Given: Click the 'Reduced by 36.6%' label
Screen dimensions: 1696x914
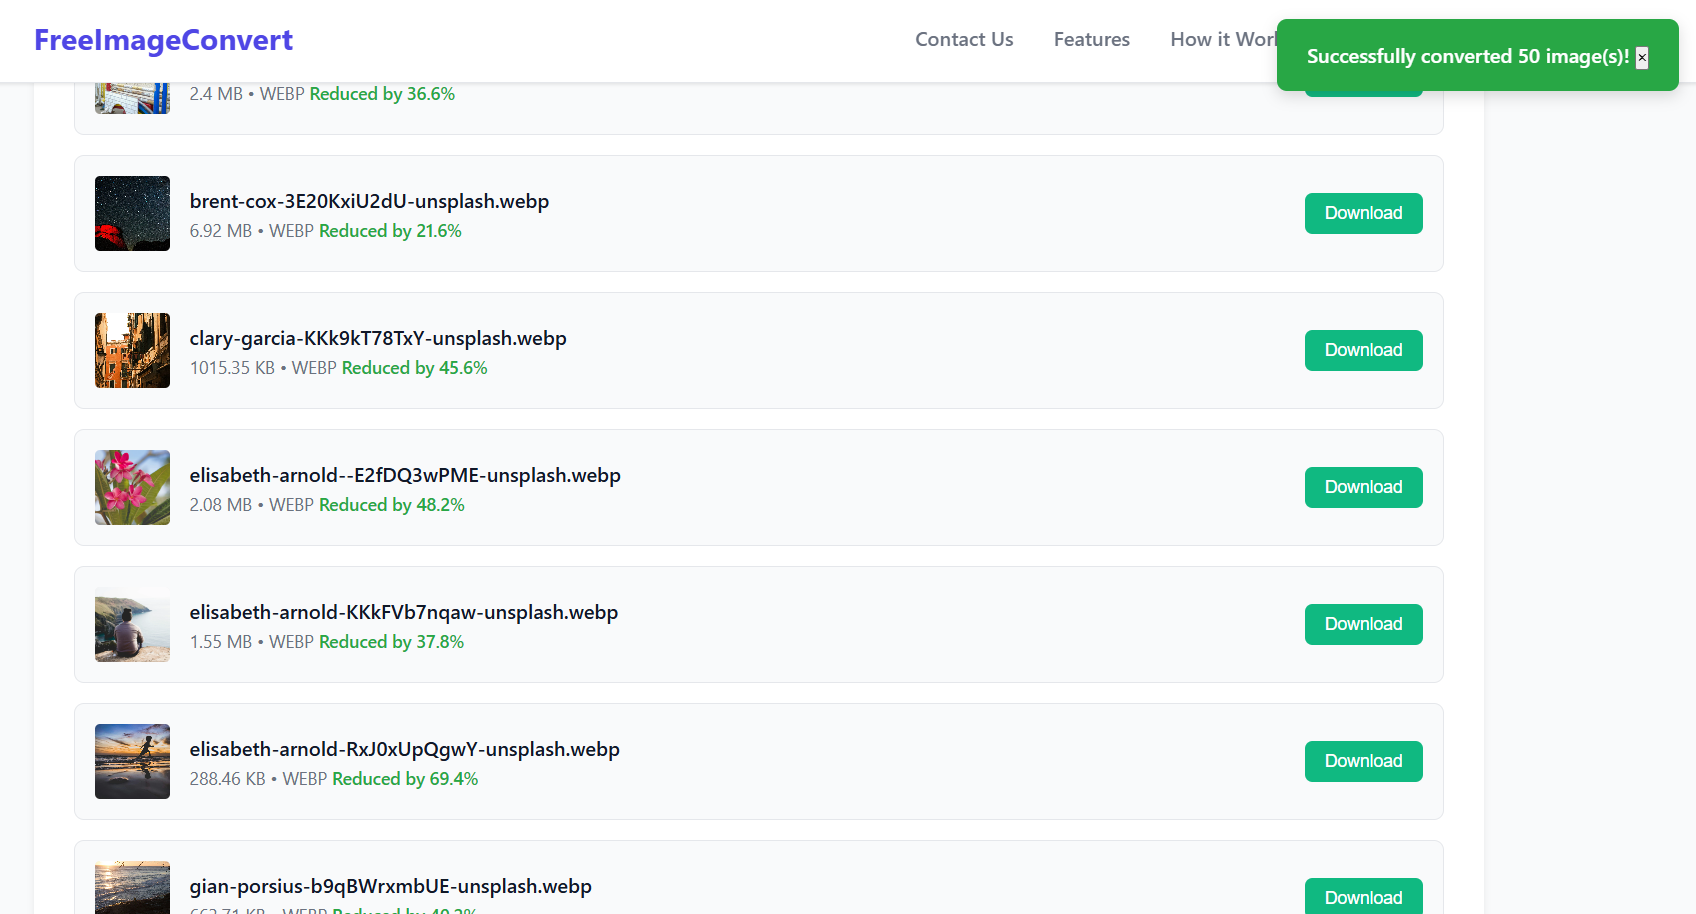Looking at the screenshot, I should tap(382, 94).
